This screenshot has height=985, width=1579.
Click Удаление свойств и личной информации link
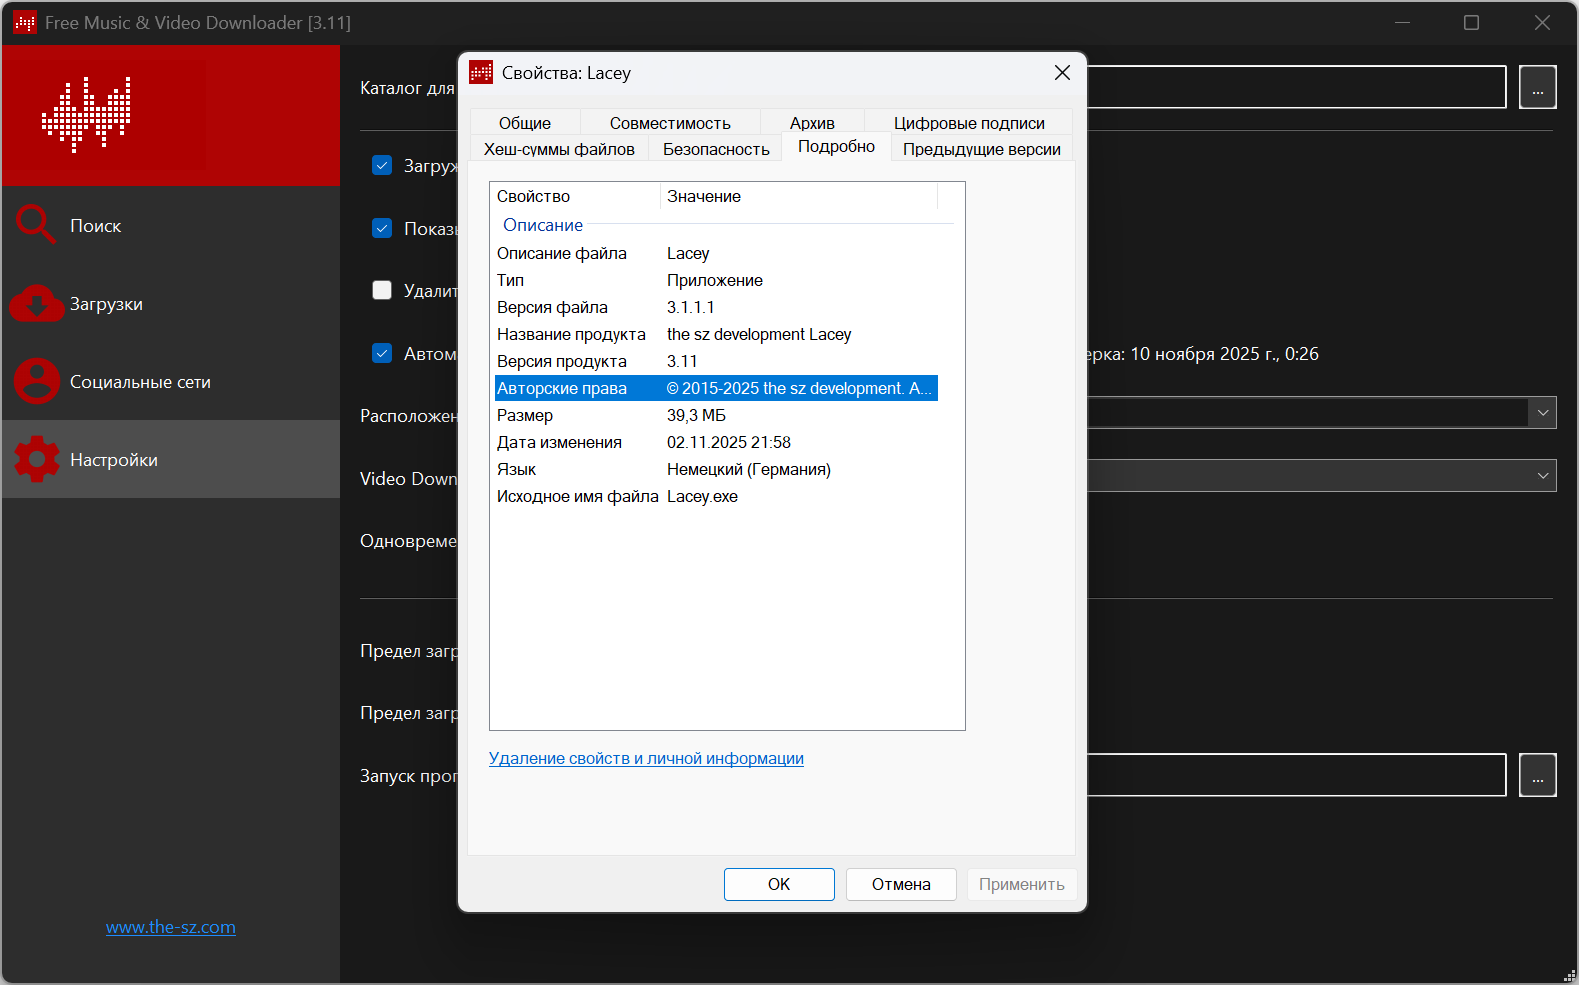[x=646, y=758]
